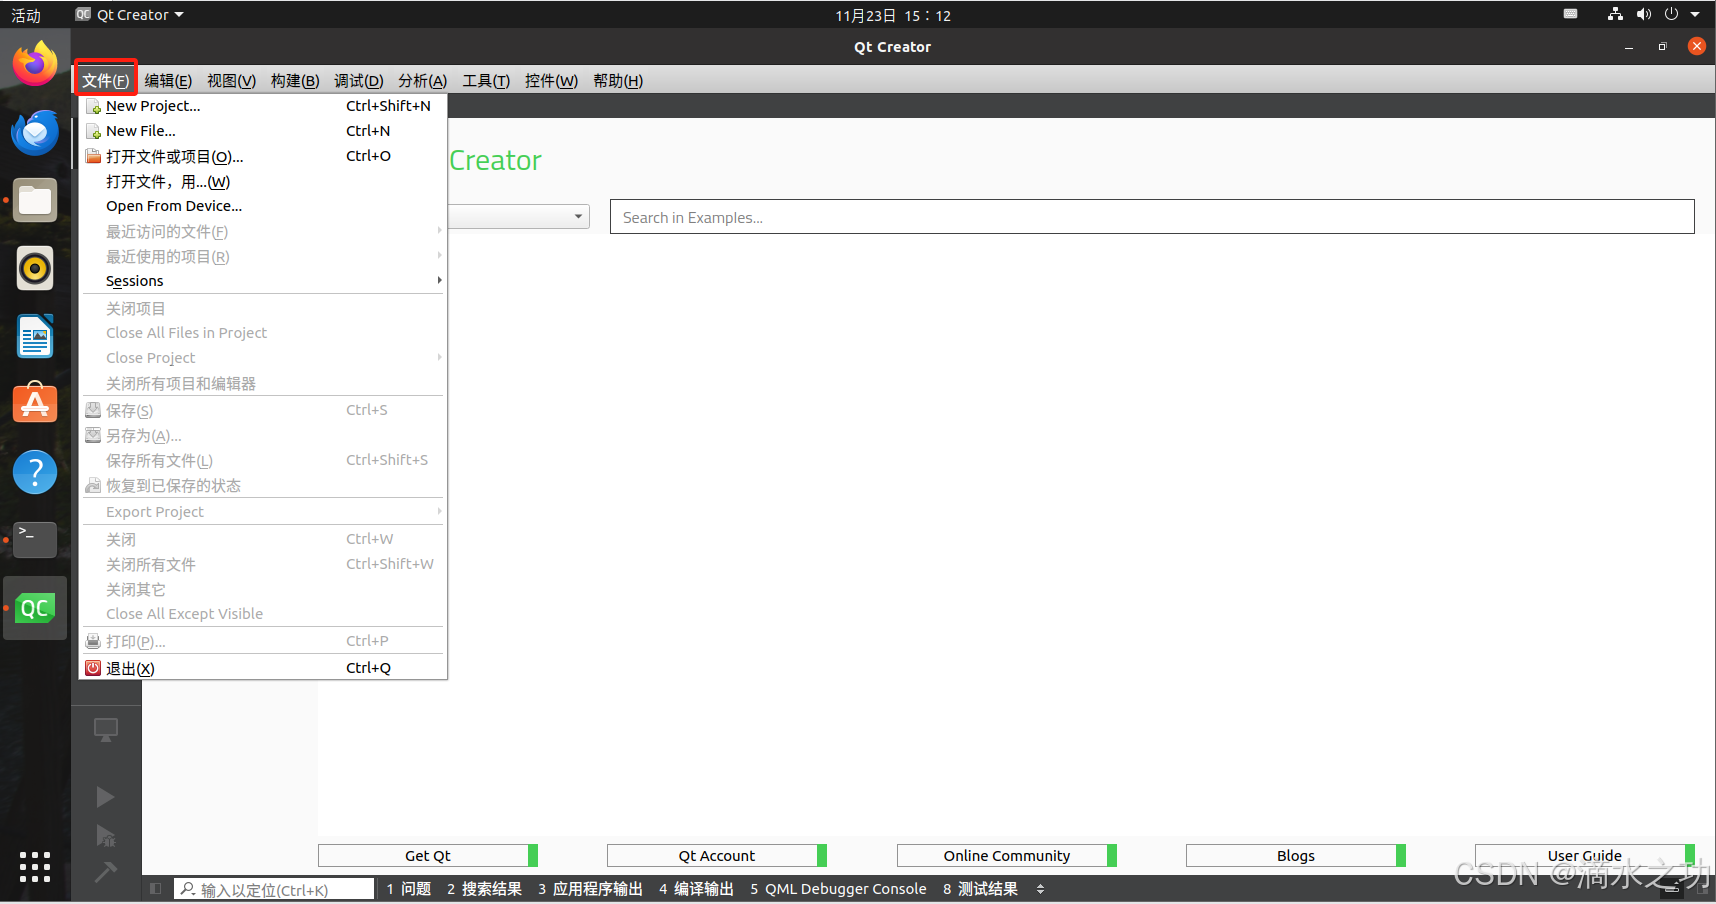This screenshot has width=1716, height=904.
Task: Open output panes chooser arrows
Action: pyautogui.click(x=1040, y=889)
